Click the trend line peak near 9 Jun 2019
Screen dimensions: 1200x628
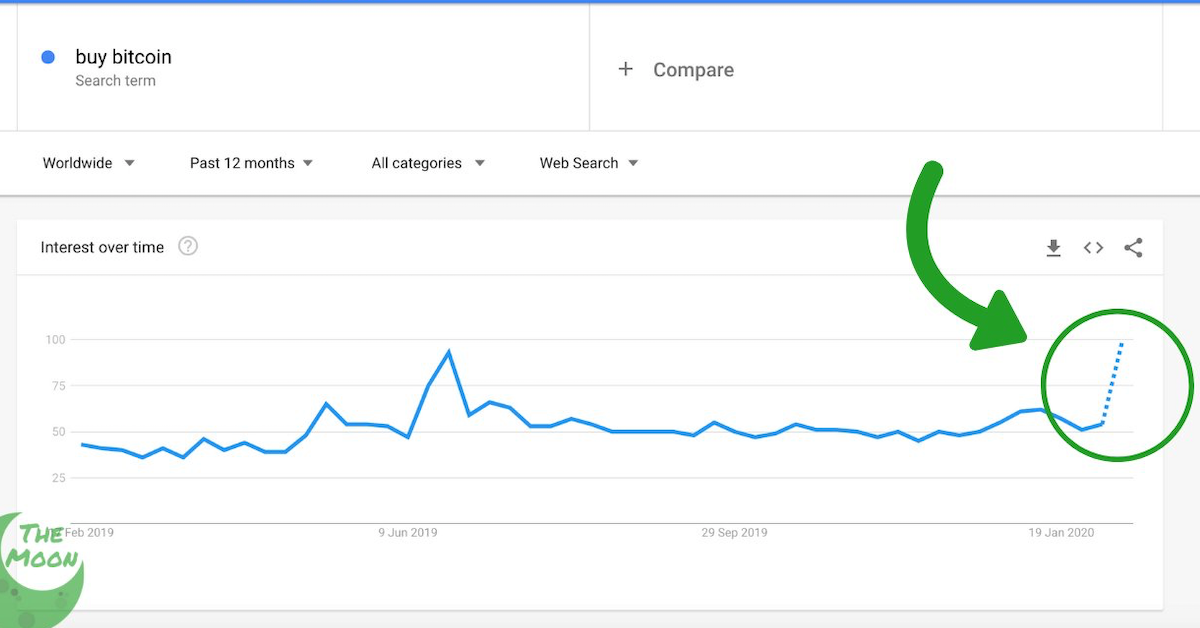pos(449,351)
